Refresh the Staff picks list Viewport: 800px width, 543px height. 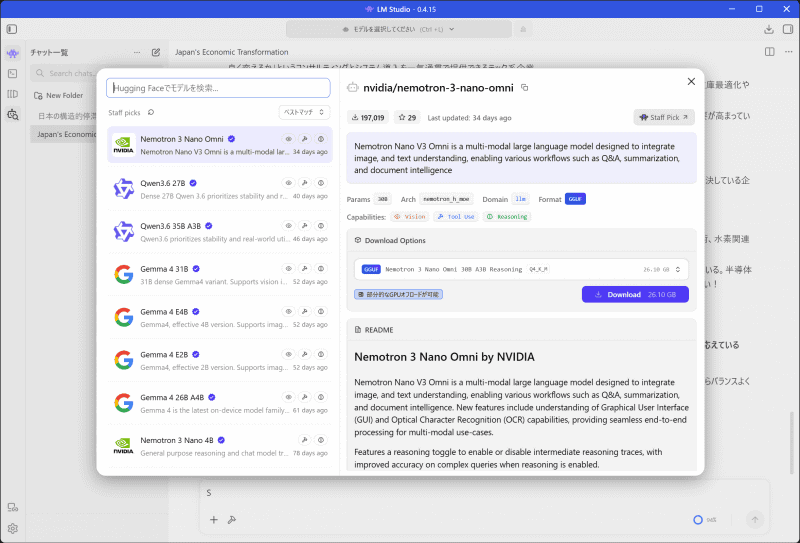[151, 112]
